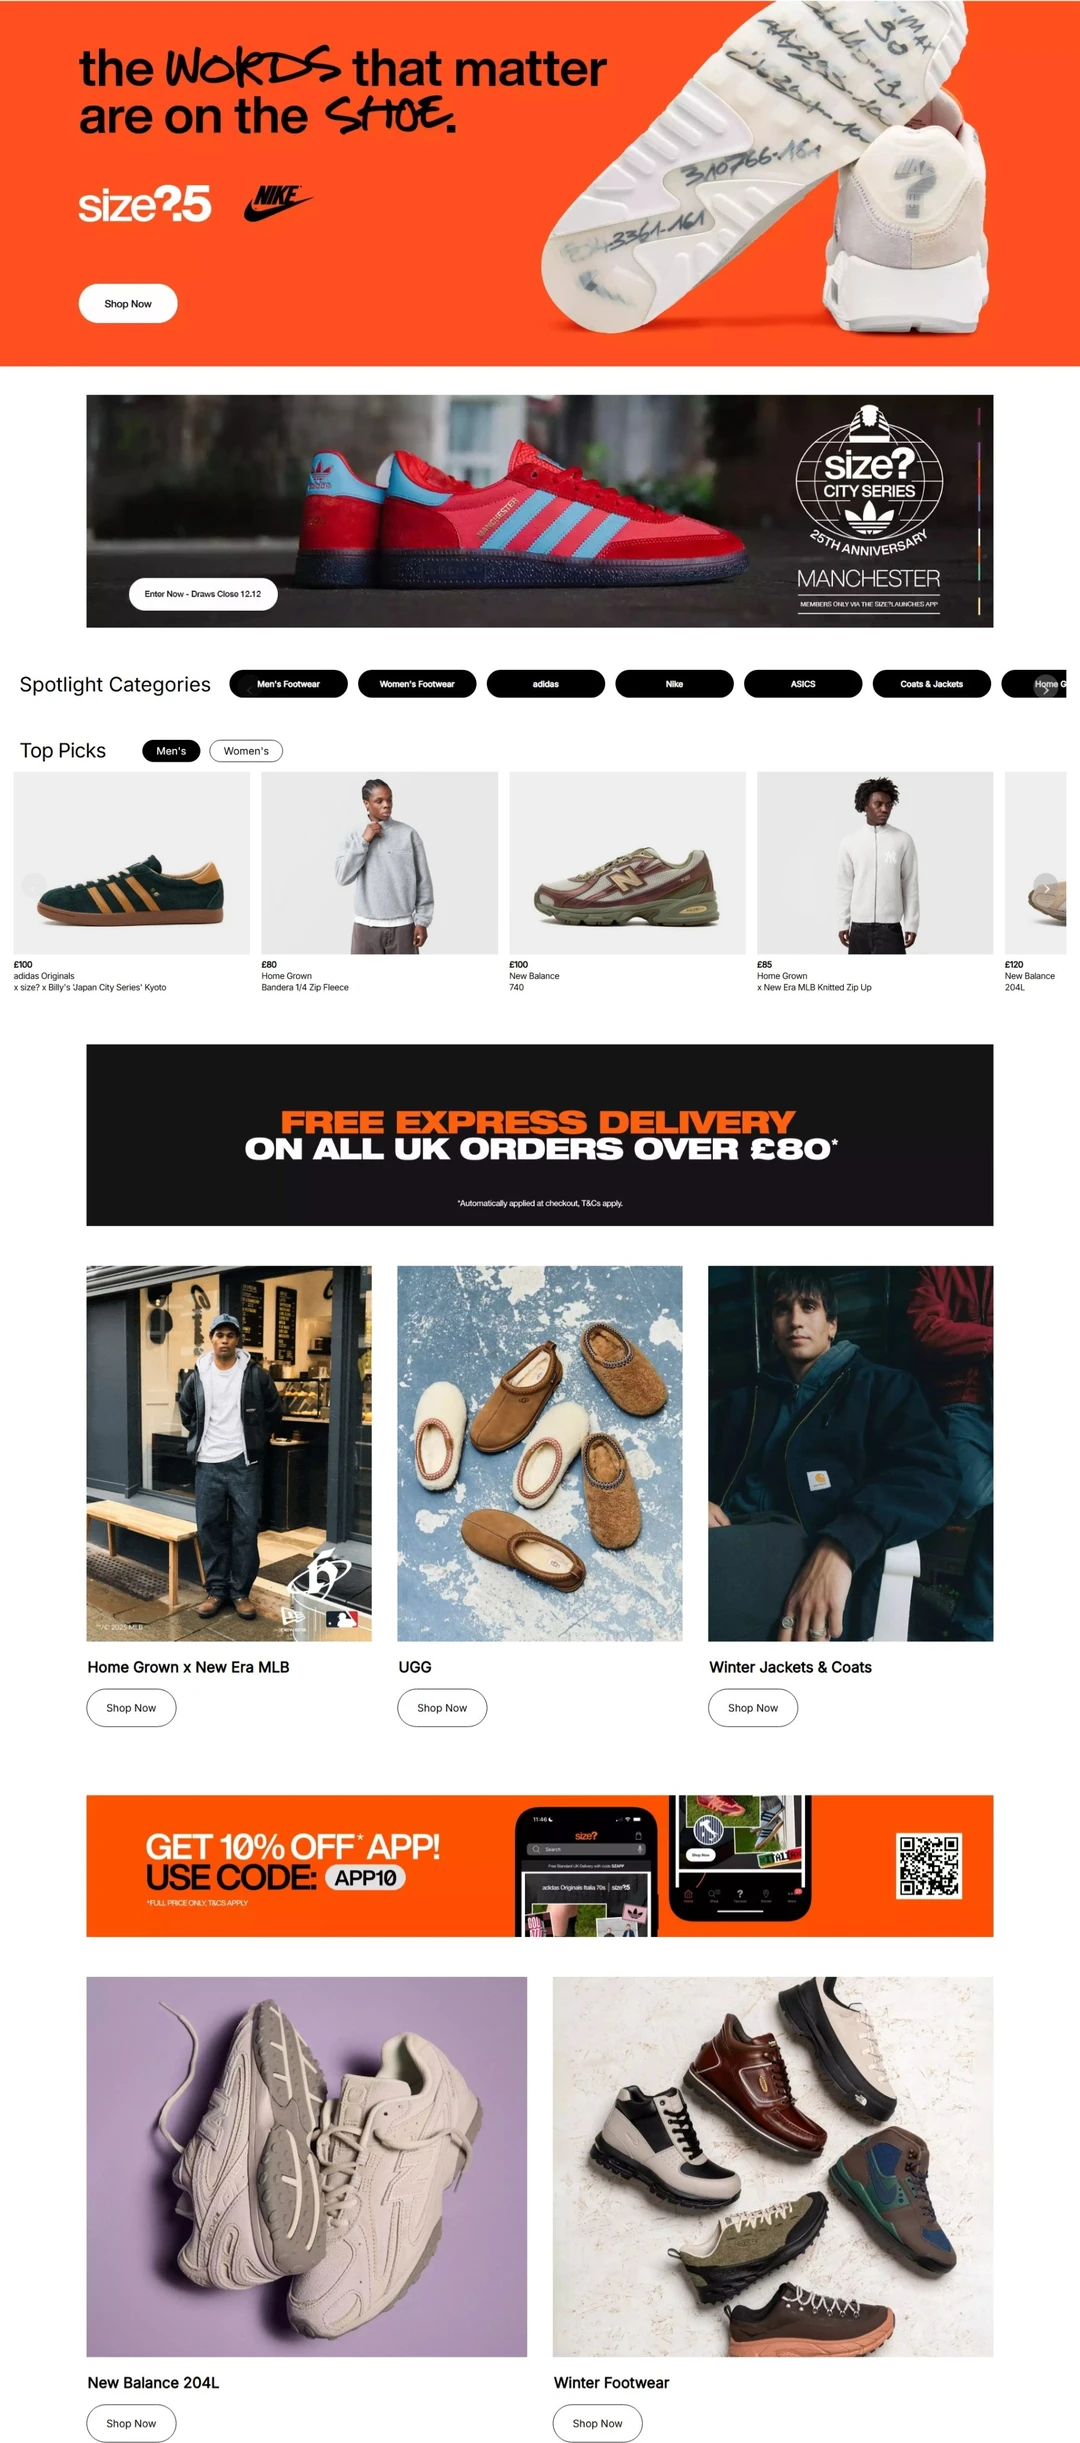Expand Spotlight Categories with right chevron

click(1046, 689)
